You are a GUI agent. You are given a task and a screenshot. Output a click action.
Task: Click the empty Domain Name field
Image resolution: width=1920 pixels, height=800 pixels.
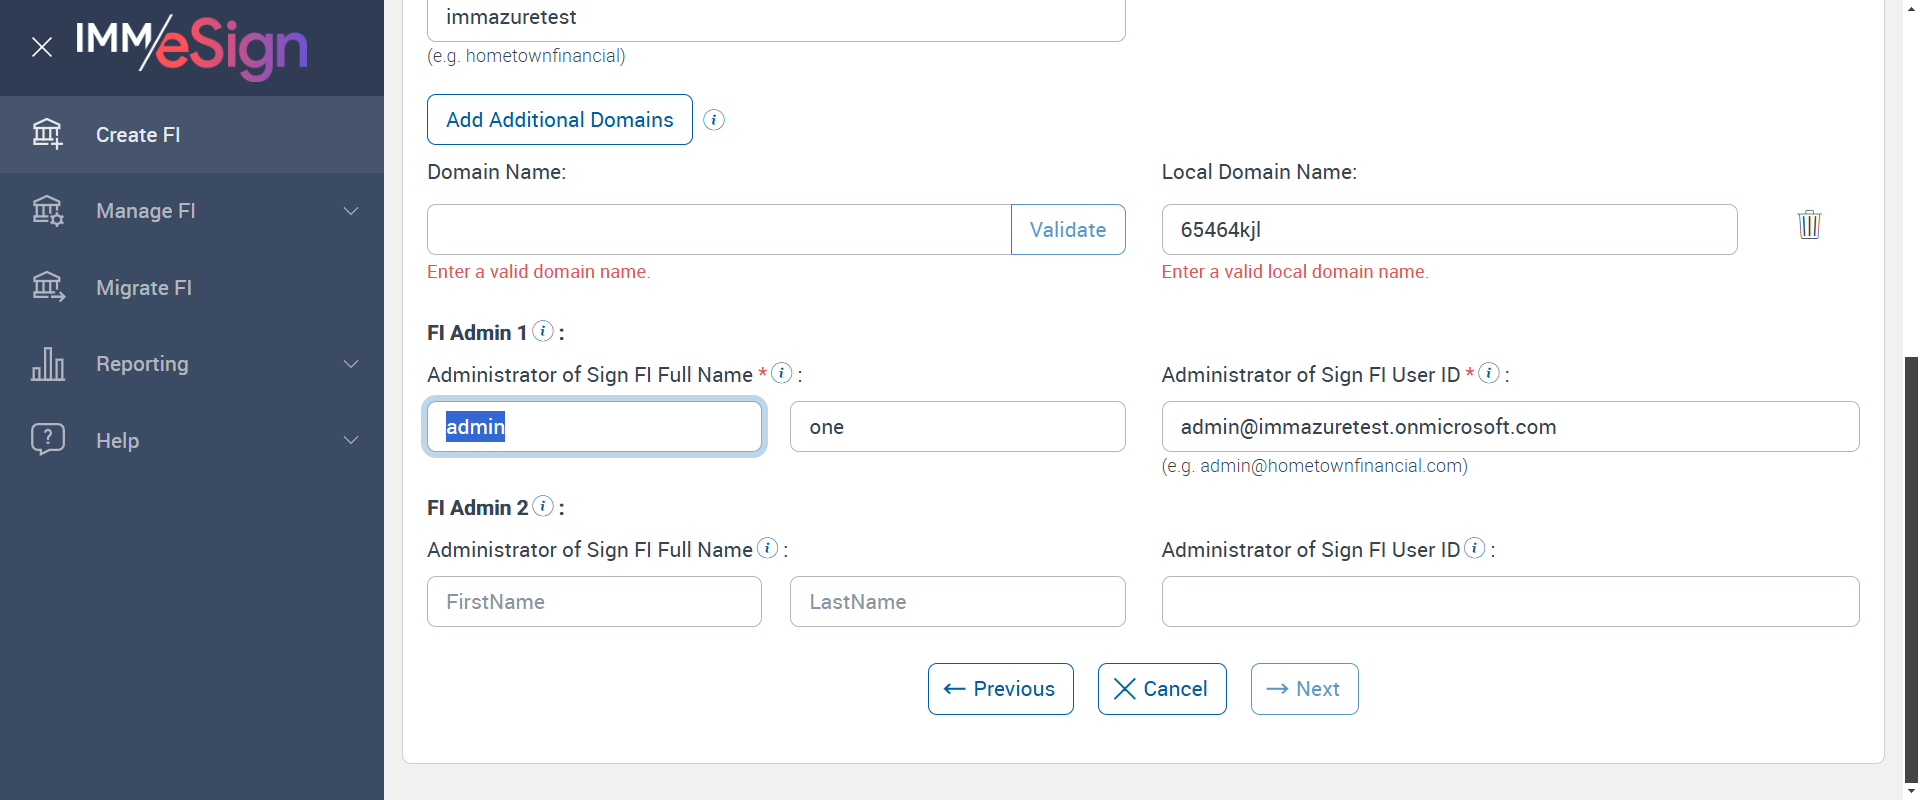tap(719, 230)
